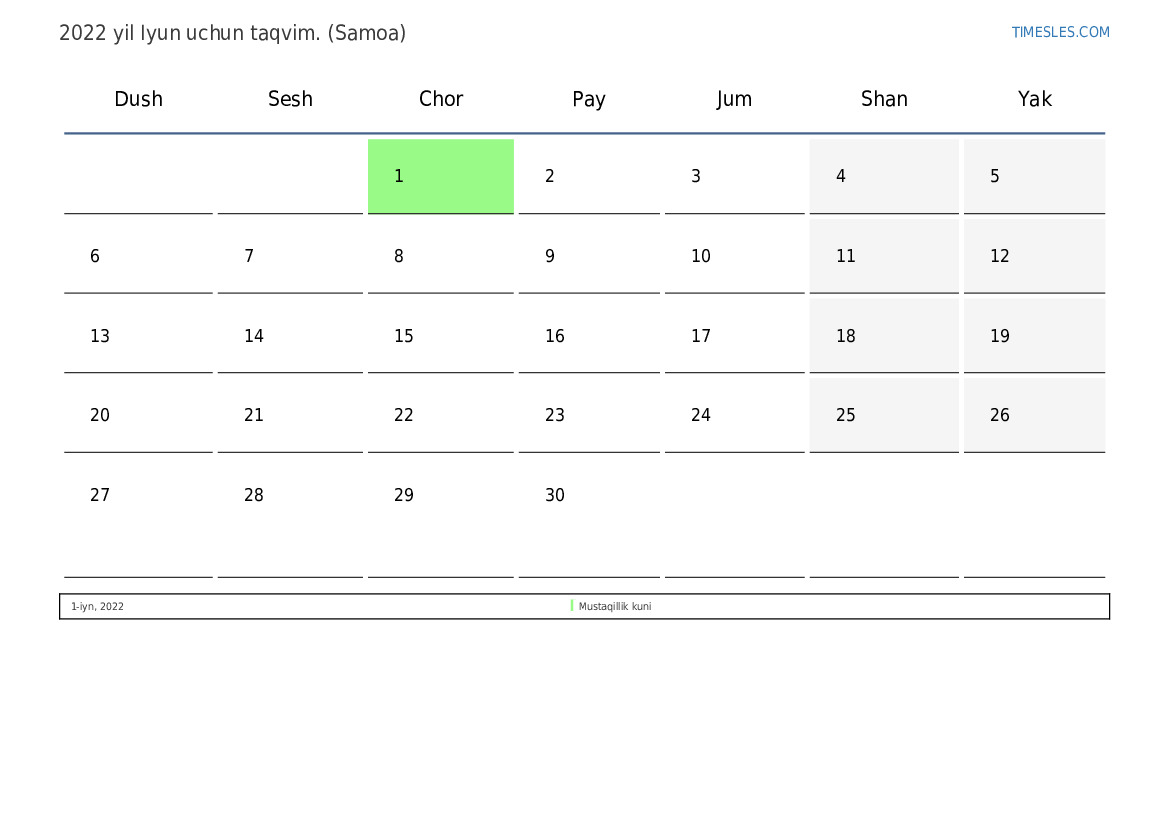Select Sunday June 12 cell
Image resolution: width=1169 pixels, height=827 pixels.
point(1034,256)
